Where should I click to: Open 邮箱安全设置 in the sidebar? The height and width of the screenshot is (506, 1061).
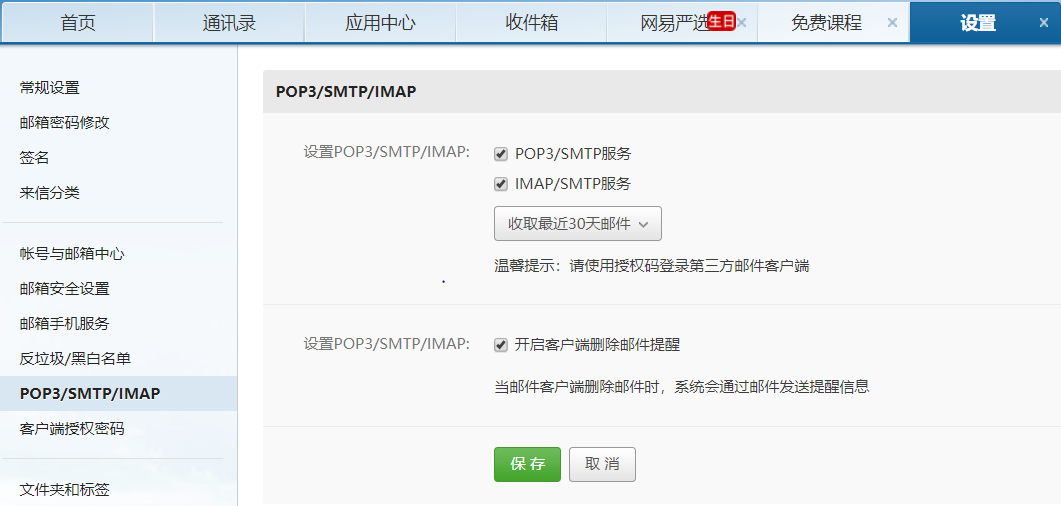point(65,290)
